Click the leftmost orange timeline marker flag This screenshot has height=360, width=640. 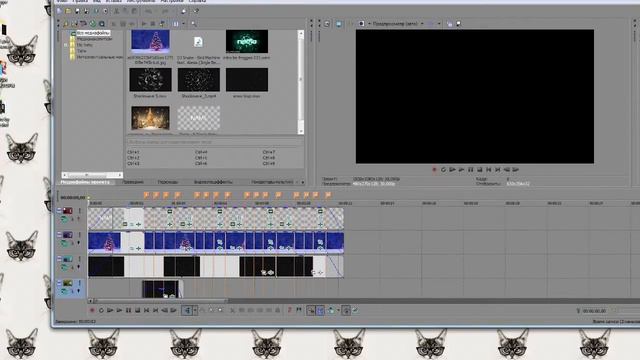[146, 195]
